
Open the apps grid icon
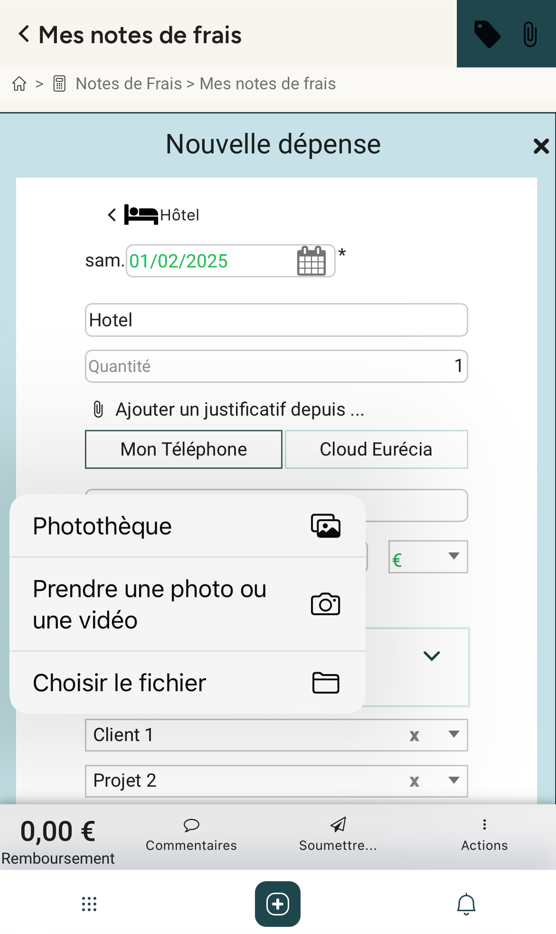click(89, 904)
